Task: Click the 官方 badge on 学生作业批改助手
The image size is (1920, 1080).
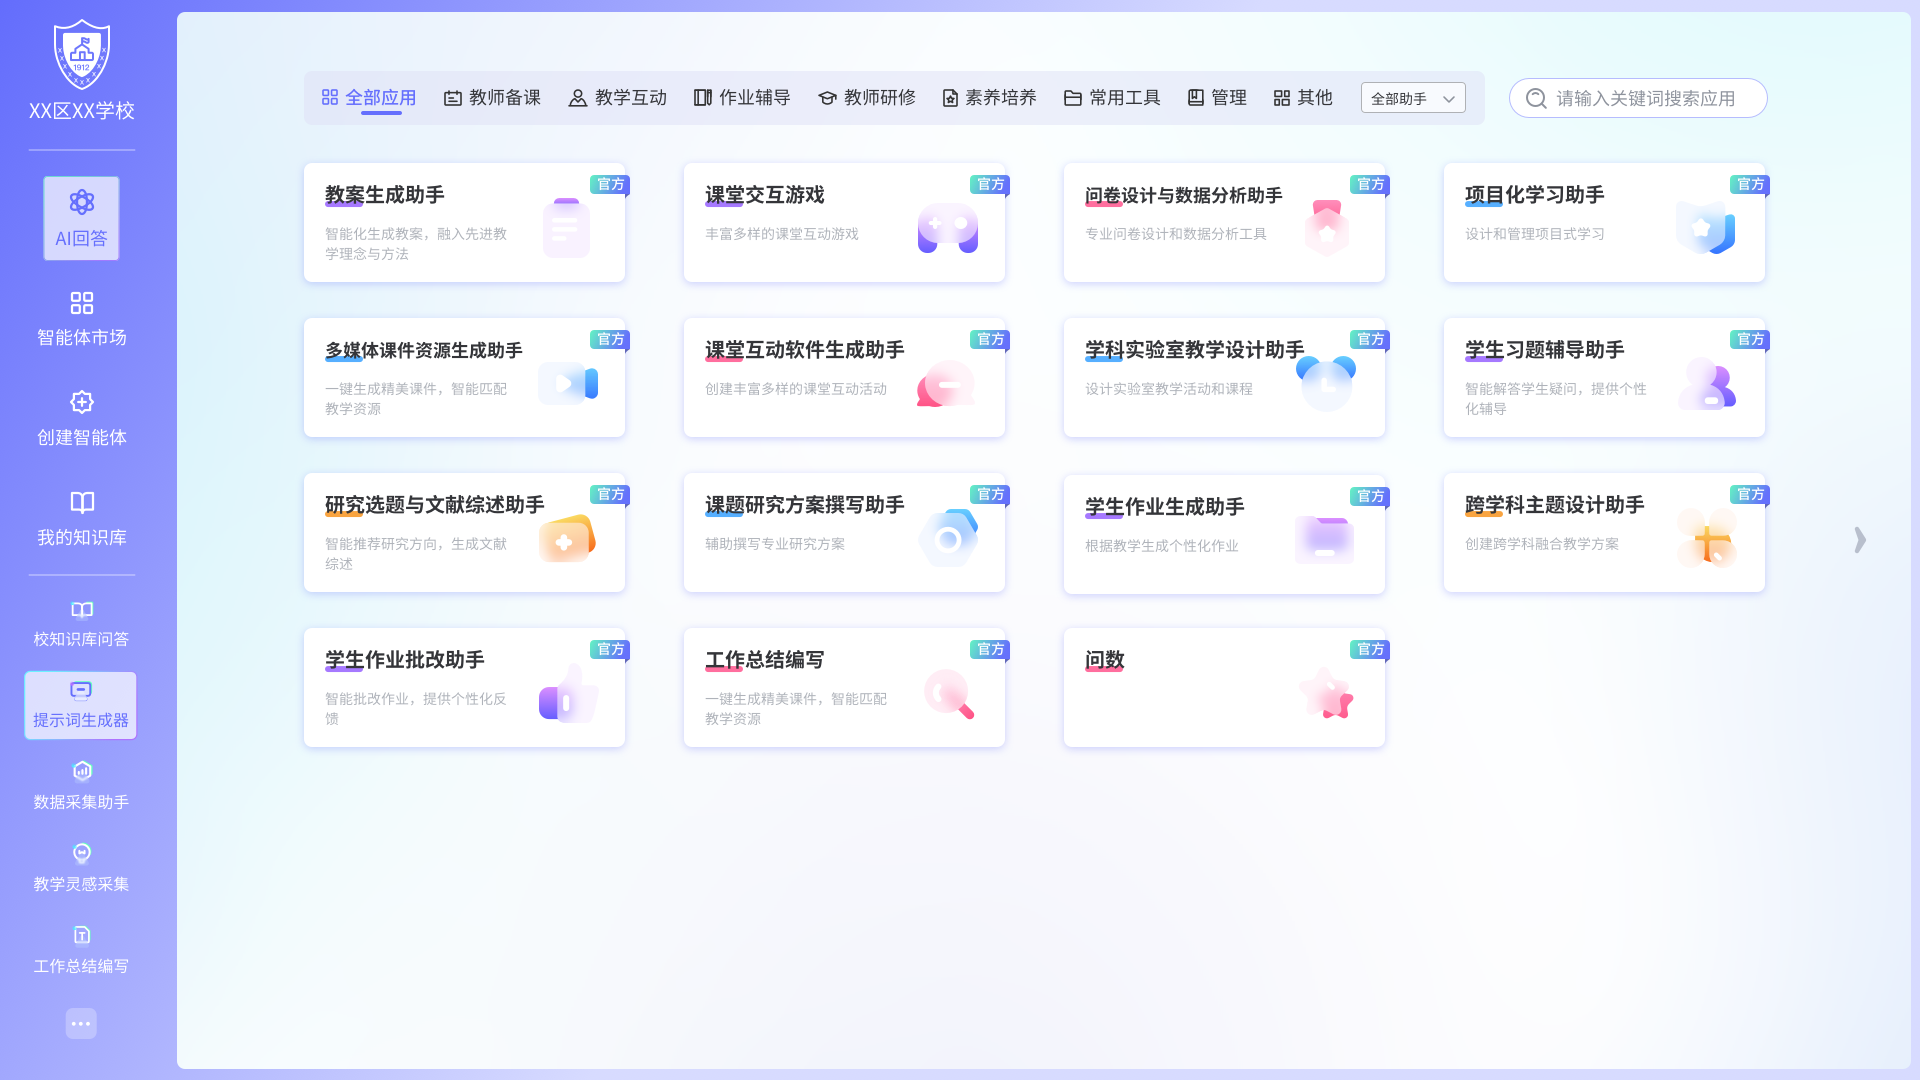Action: (610, 650)
